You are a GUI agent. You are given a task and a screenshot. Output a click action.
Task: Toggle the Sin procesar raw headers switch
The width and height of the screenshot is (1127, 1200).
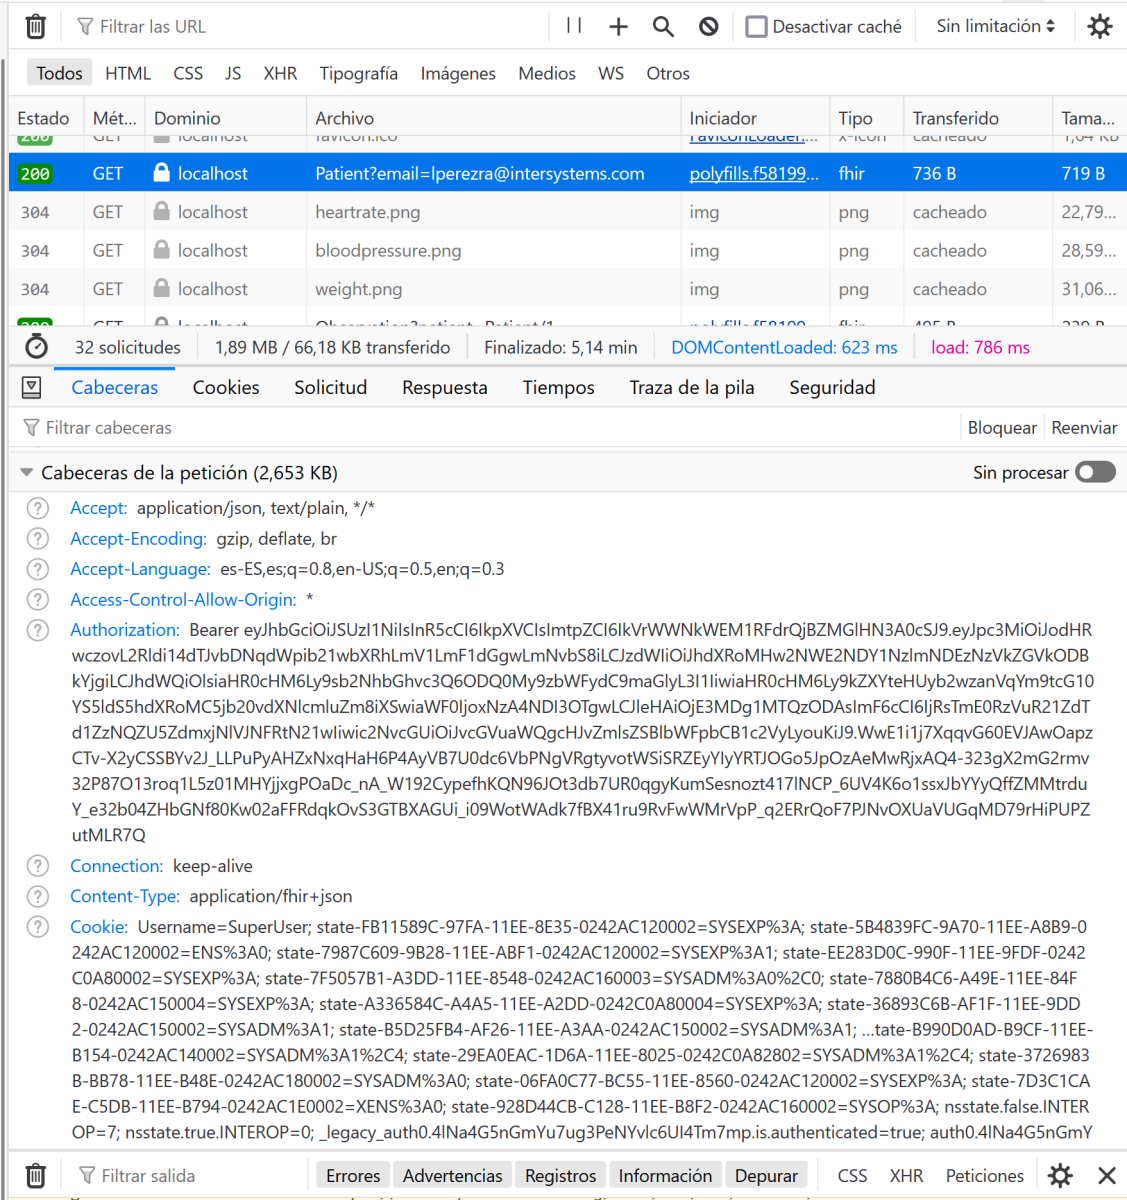pyautogui.click(x=1095, y=472)
